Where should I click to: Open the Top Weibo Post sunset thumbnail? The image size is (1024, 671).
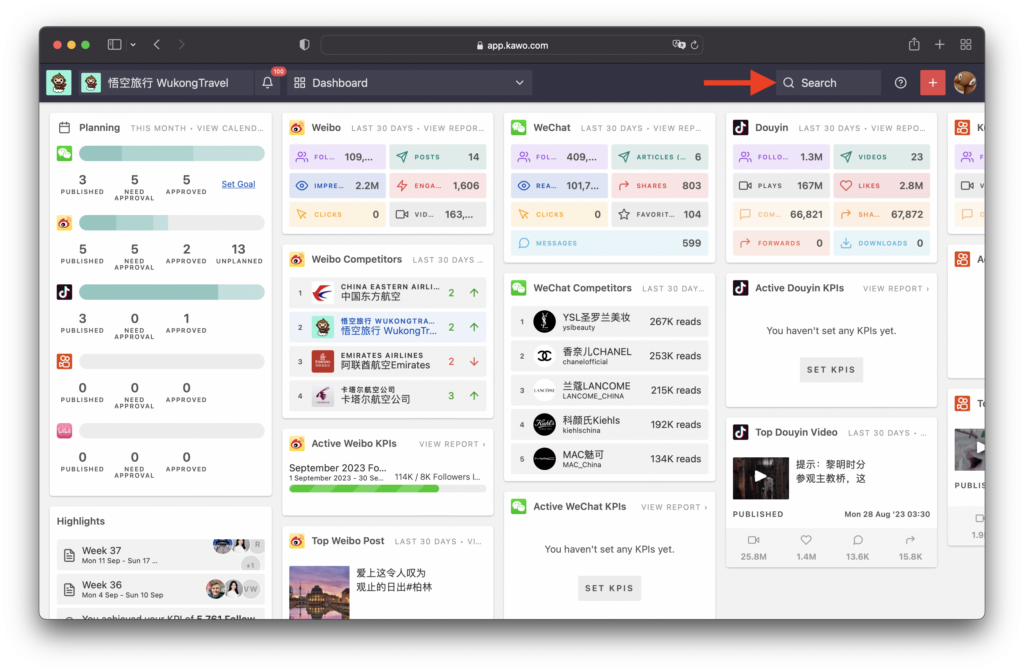[319, 592]
